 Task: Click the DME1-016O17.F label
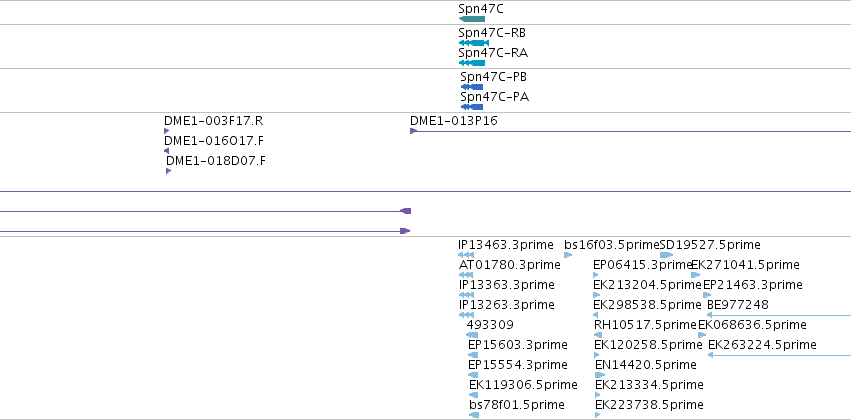click(x=214, y=141)
